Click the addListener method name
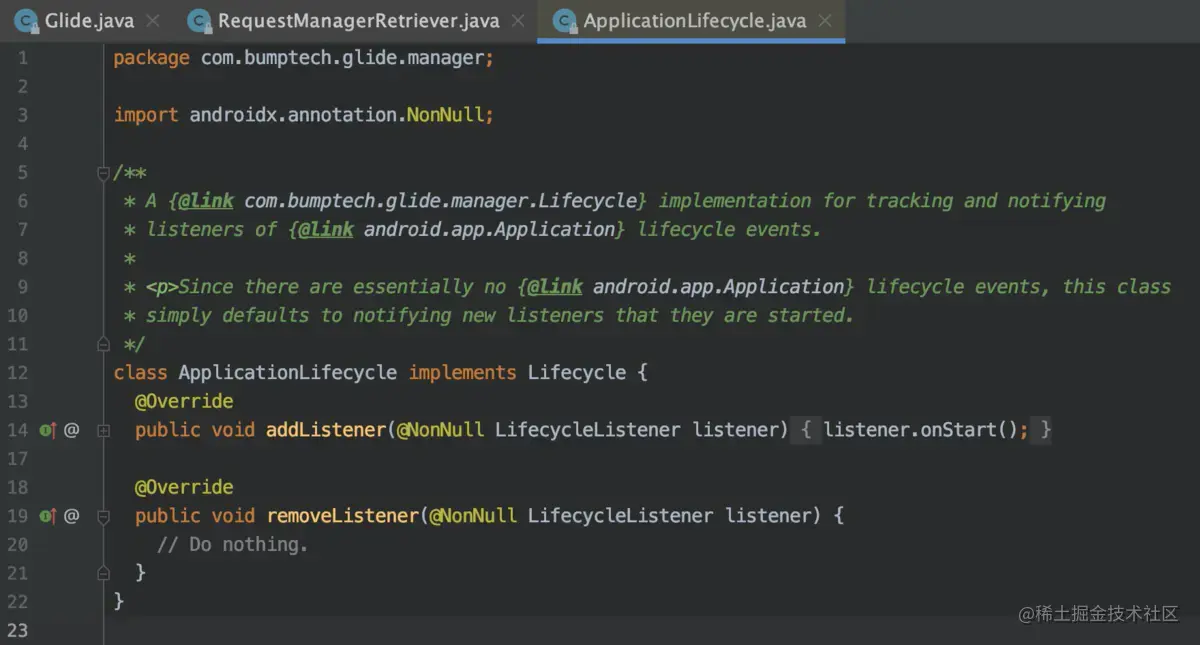Image resolution: width=1200 pixels, height=645 pixels. pos(326,430)
